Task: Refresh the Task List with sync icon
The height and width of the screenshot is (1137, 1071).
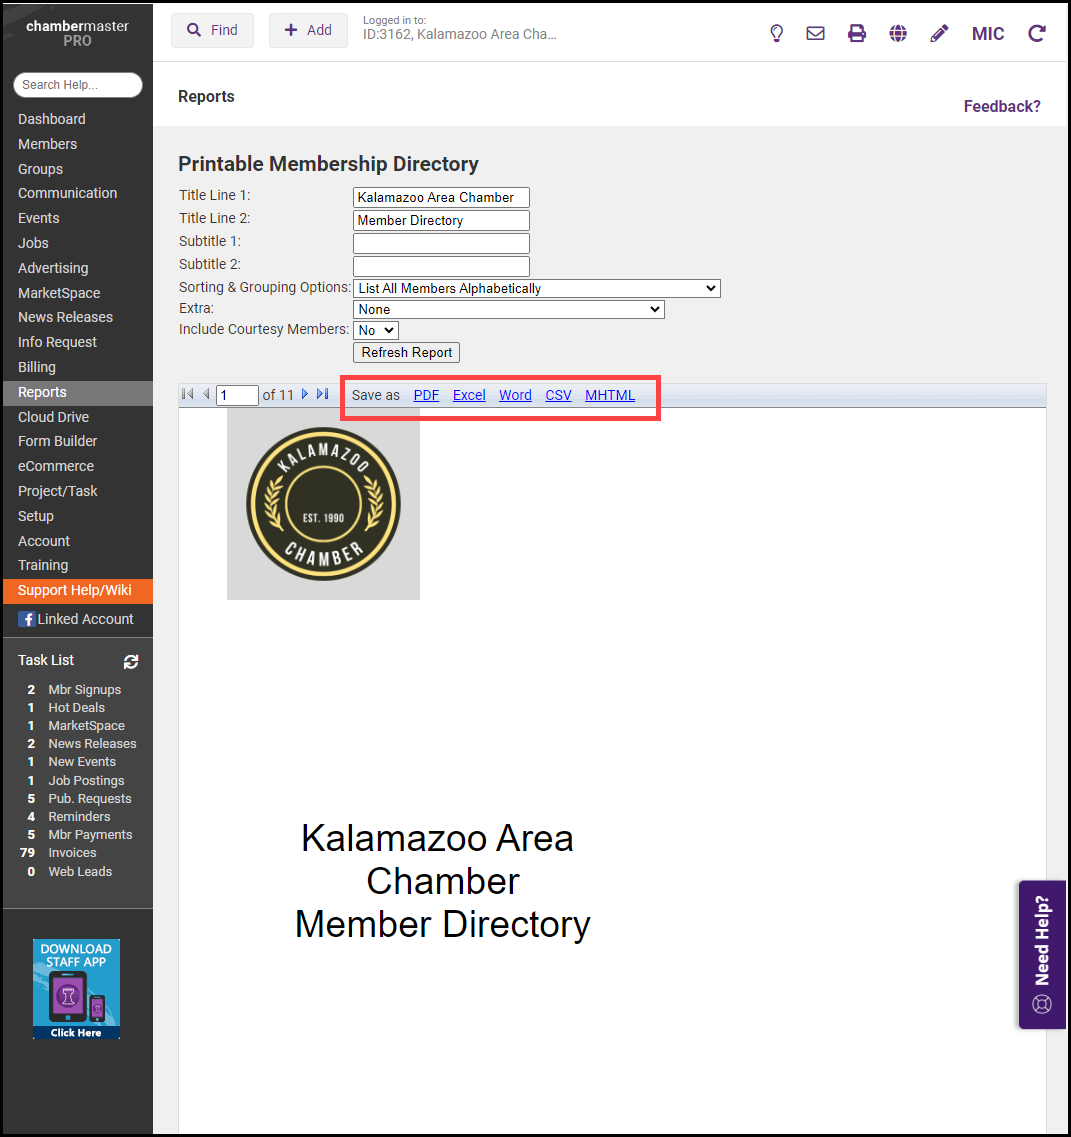Action: [x=131, y=661]
